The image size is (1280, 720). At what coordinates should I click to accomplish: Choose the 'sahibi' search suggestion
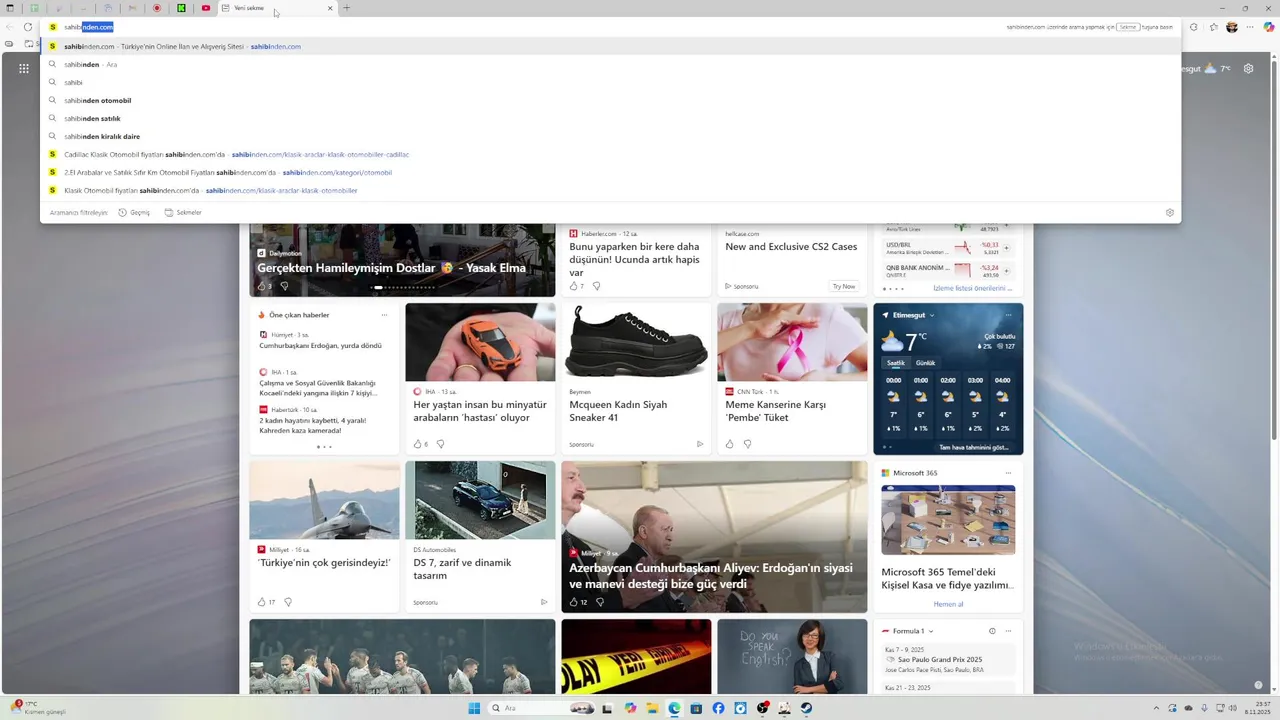click(x=610, y=82)
